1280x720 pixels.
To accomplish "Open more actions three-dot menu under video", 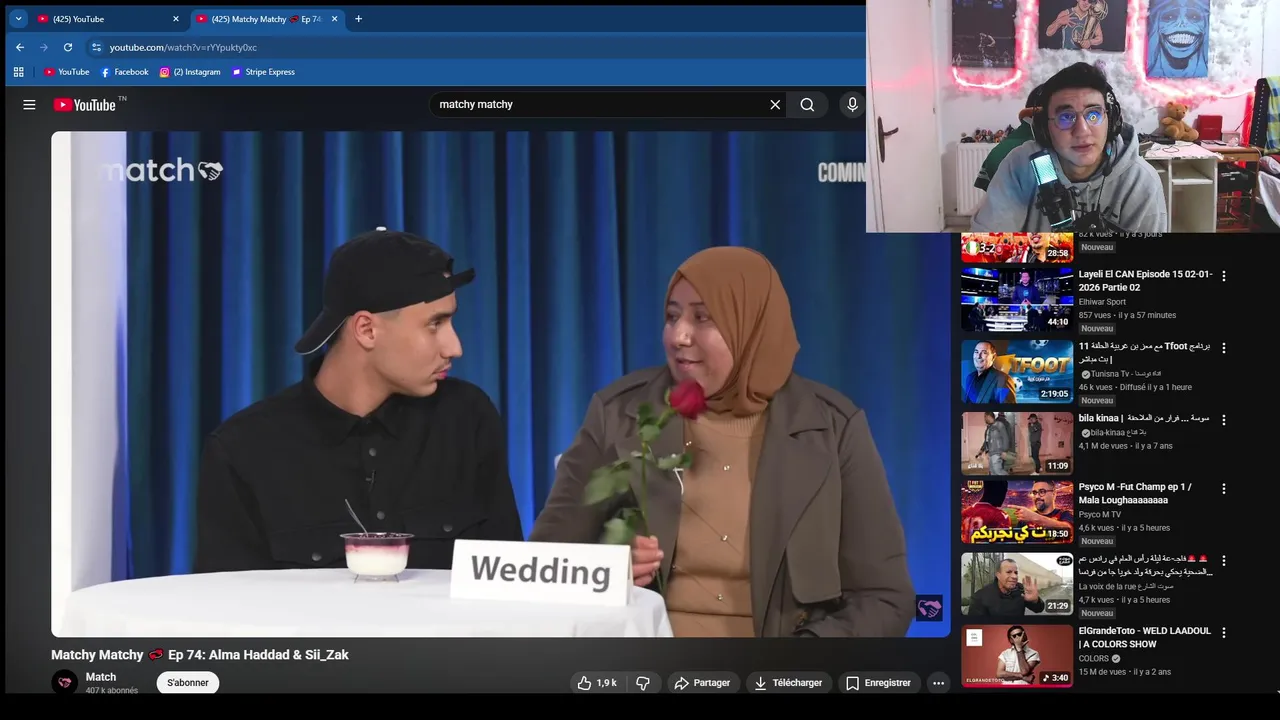I will 938,683.
